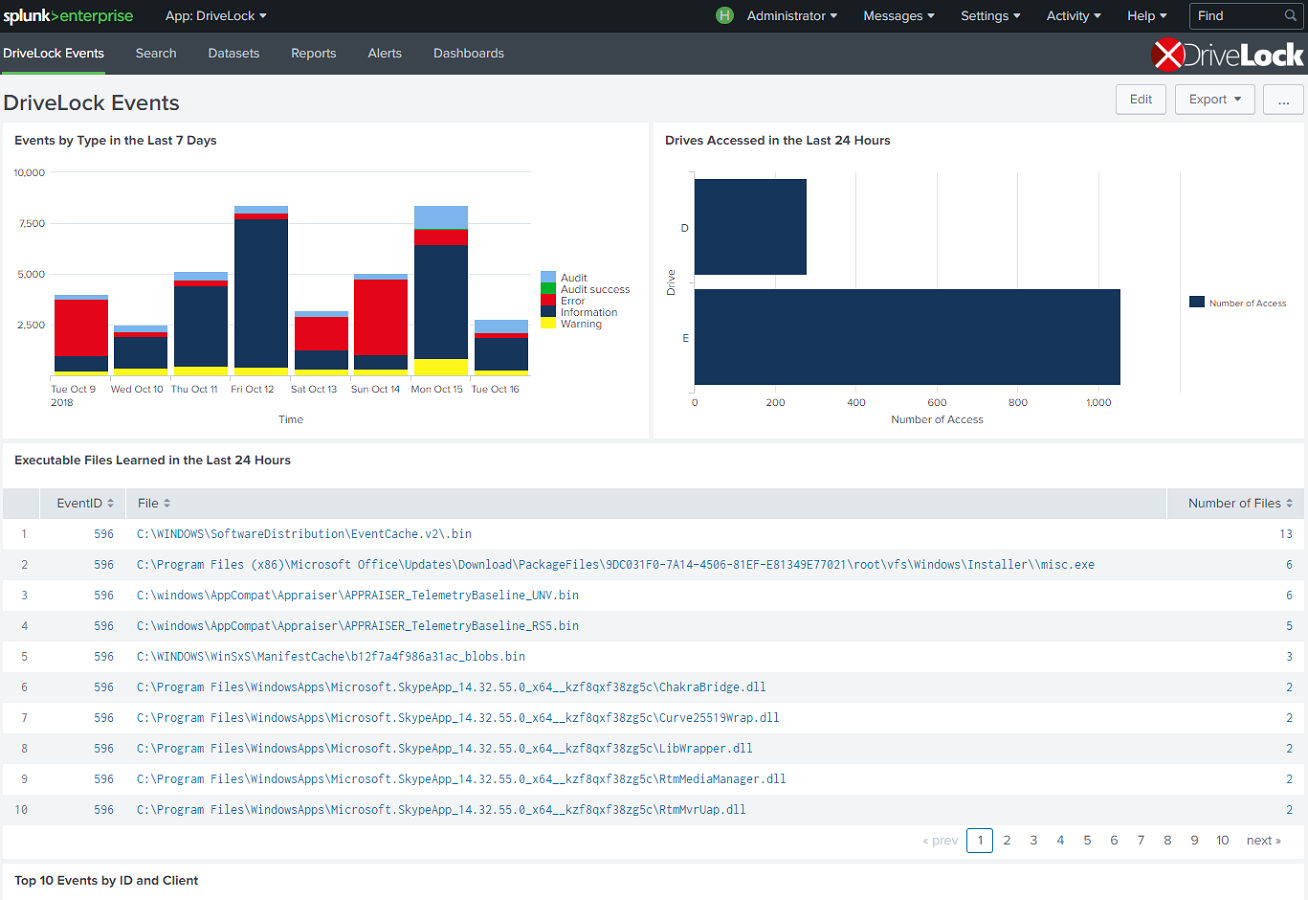Go to next page of results

pos(1263,841)
